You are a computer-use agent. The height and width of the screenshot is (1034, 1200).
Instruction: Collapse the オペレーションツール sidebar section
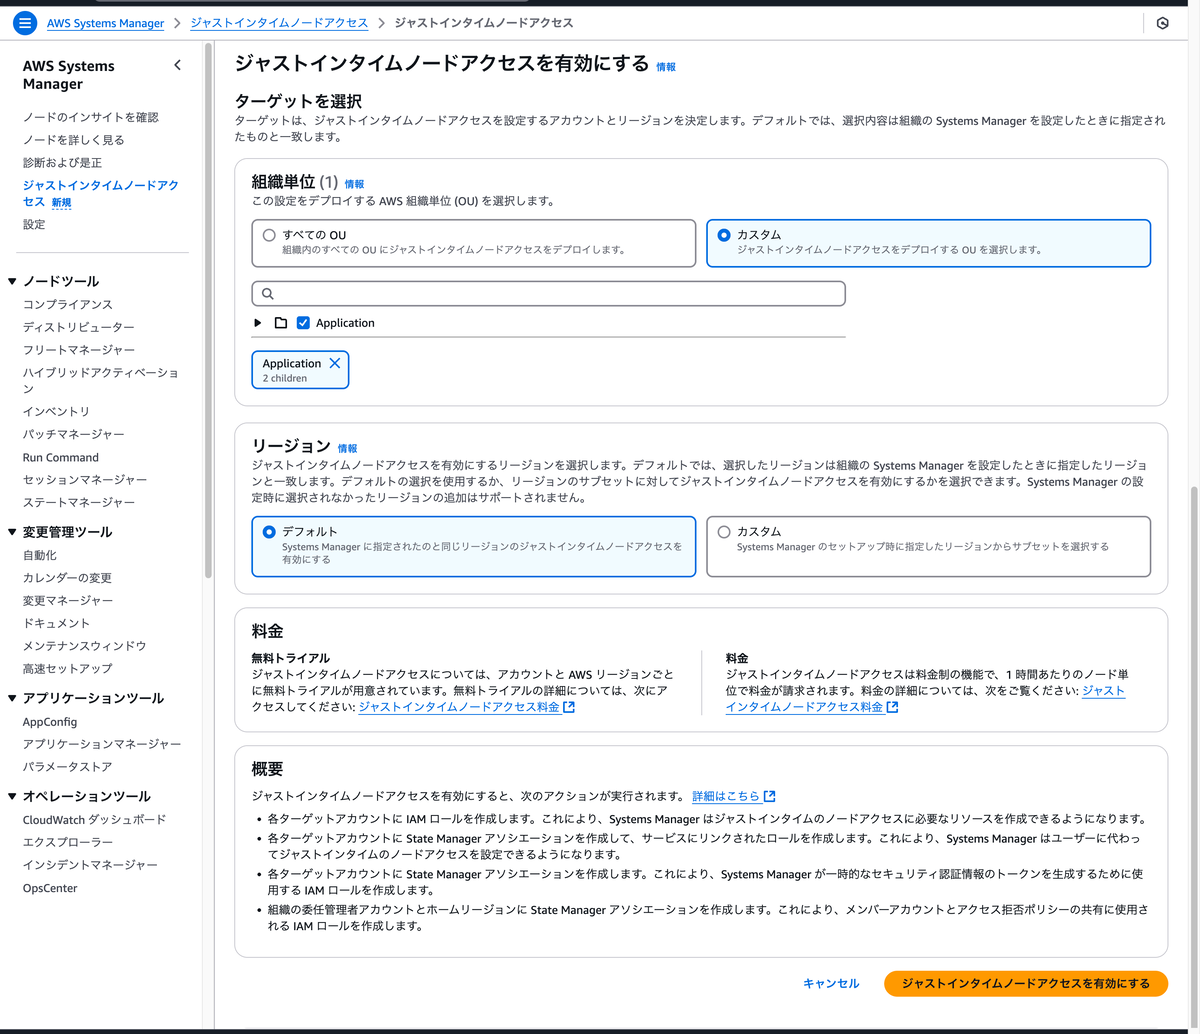tap(13, 796)
